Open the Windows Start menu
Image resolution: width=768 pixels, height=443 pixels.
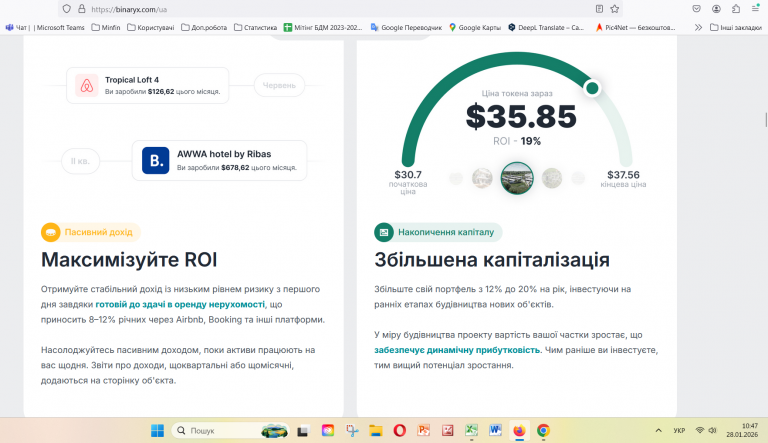point(157,431)
